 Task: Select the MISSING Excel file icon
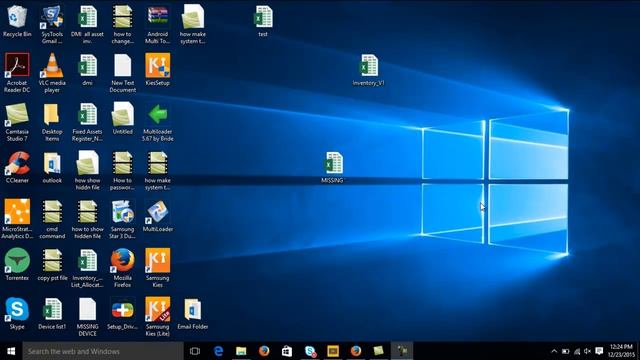click(333, 167)
